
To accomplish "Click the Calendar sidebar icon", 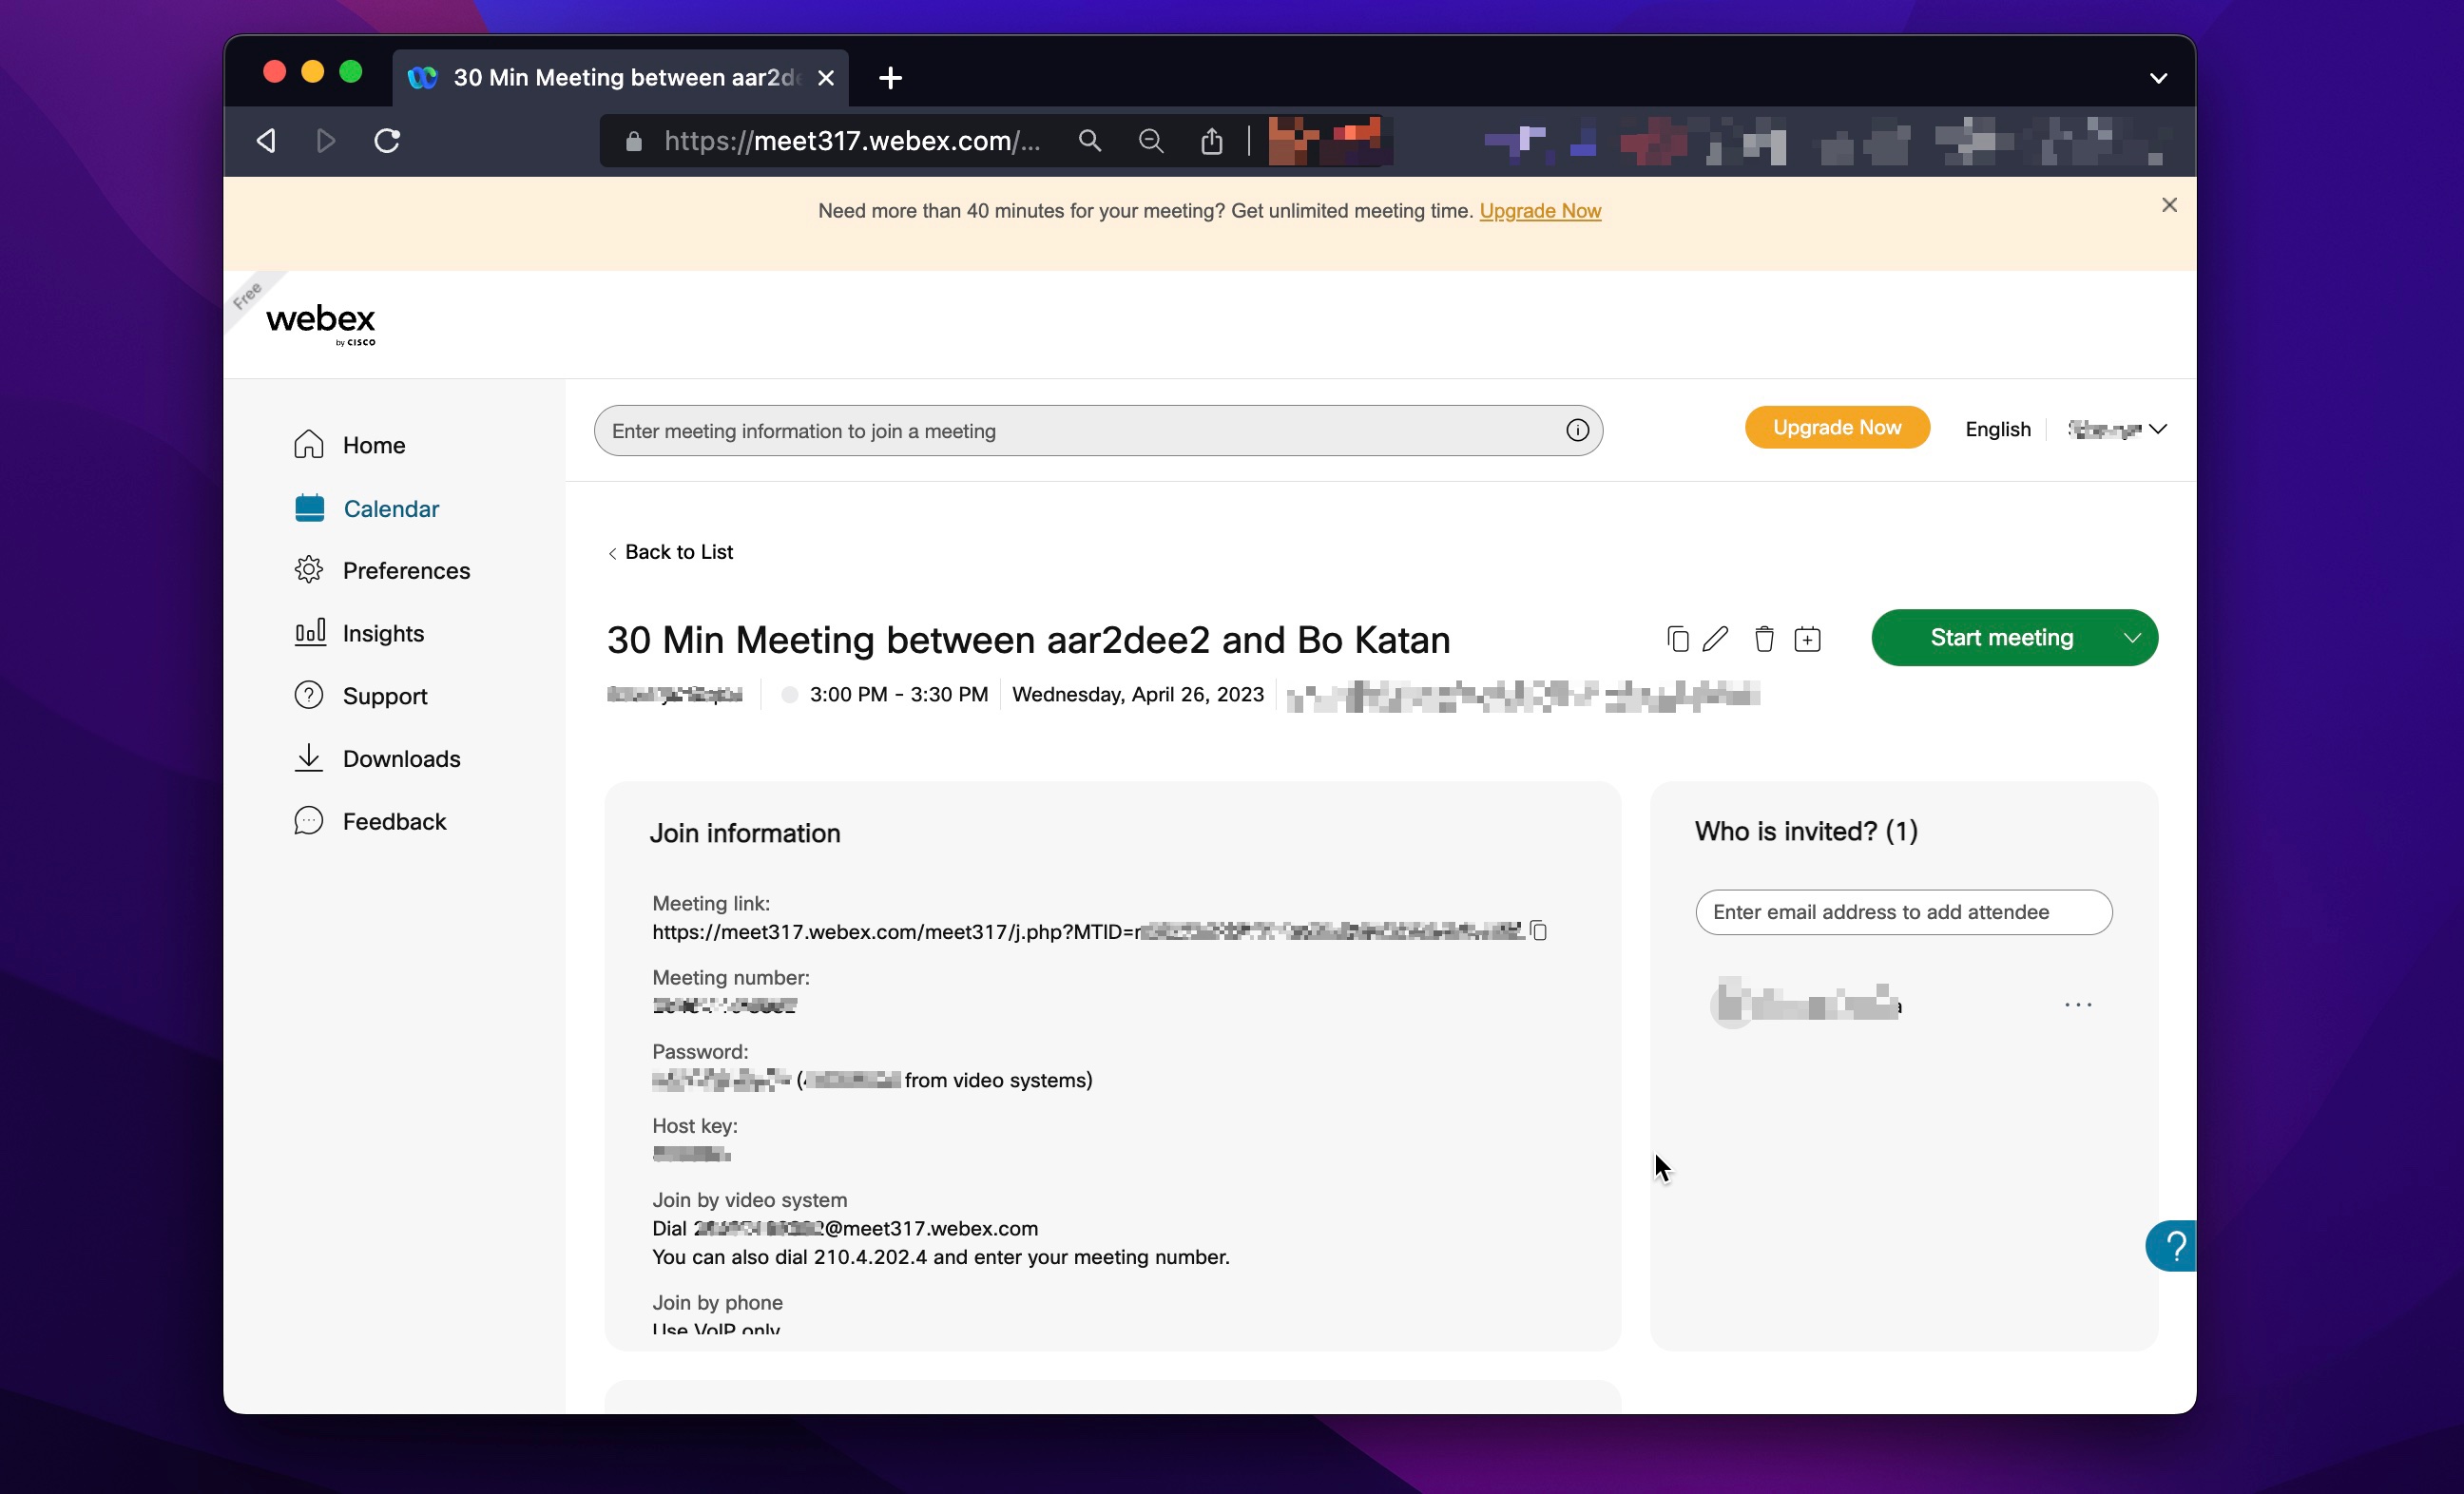I will click(312, 507).
